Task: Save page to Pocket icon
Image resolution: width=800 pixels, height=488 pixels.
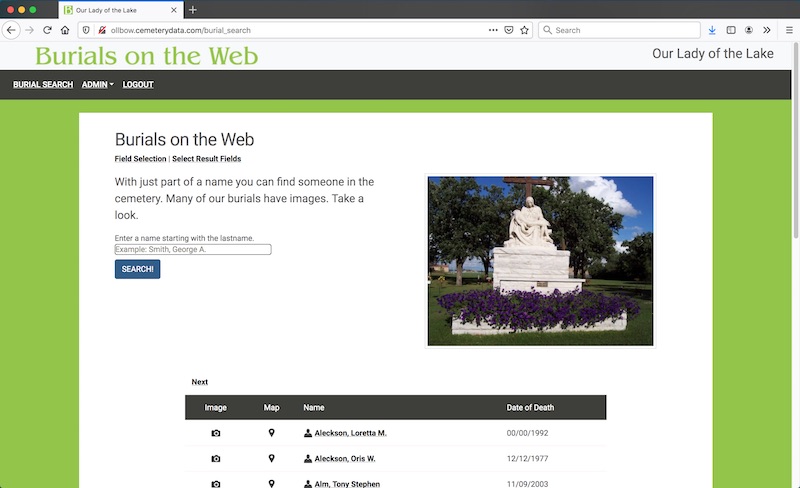Action: (x=509, y=30)
